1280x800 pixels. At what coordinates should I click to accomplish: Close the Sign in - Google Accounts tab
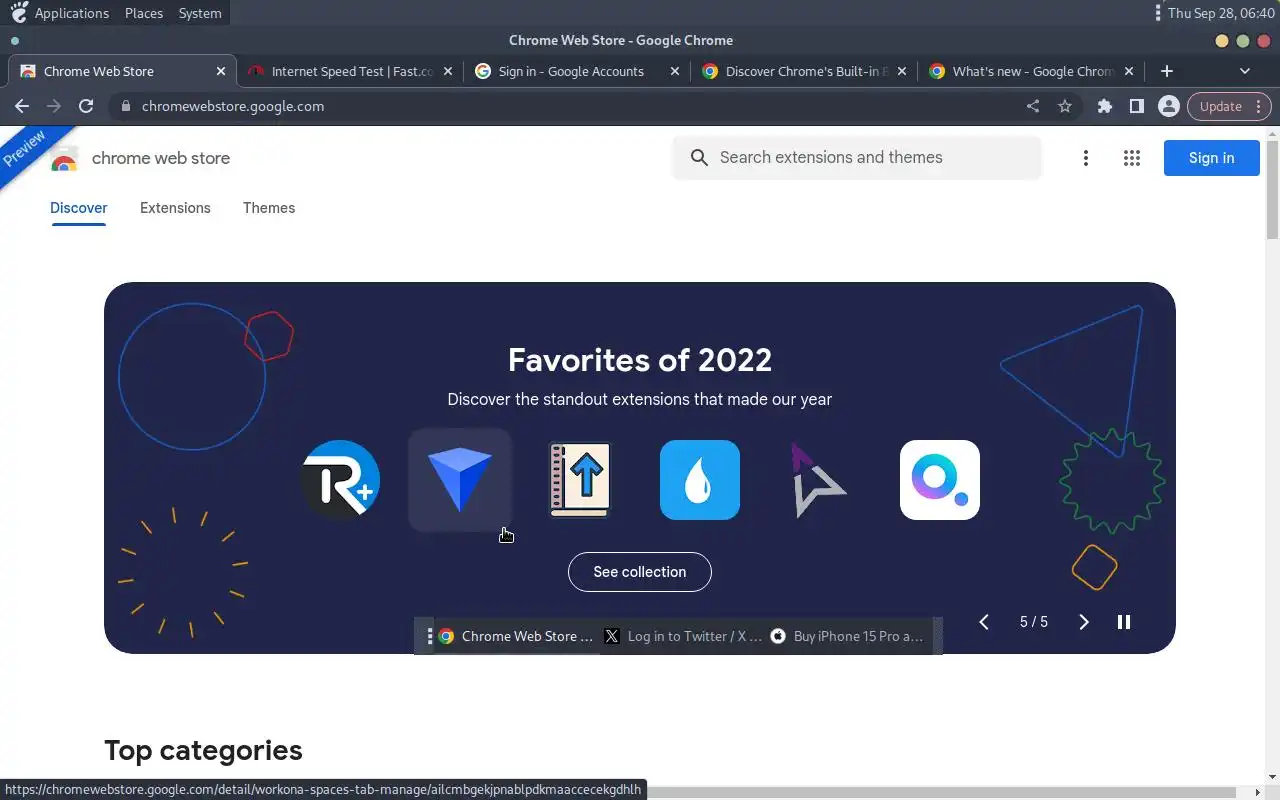coord(675,71)
